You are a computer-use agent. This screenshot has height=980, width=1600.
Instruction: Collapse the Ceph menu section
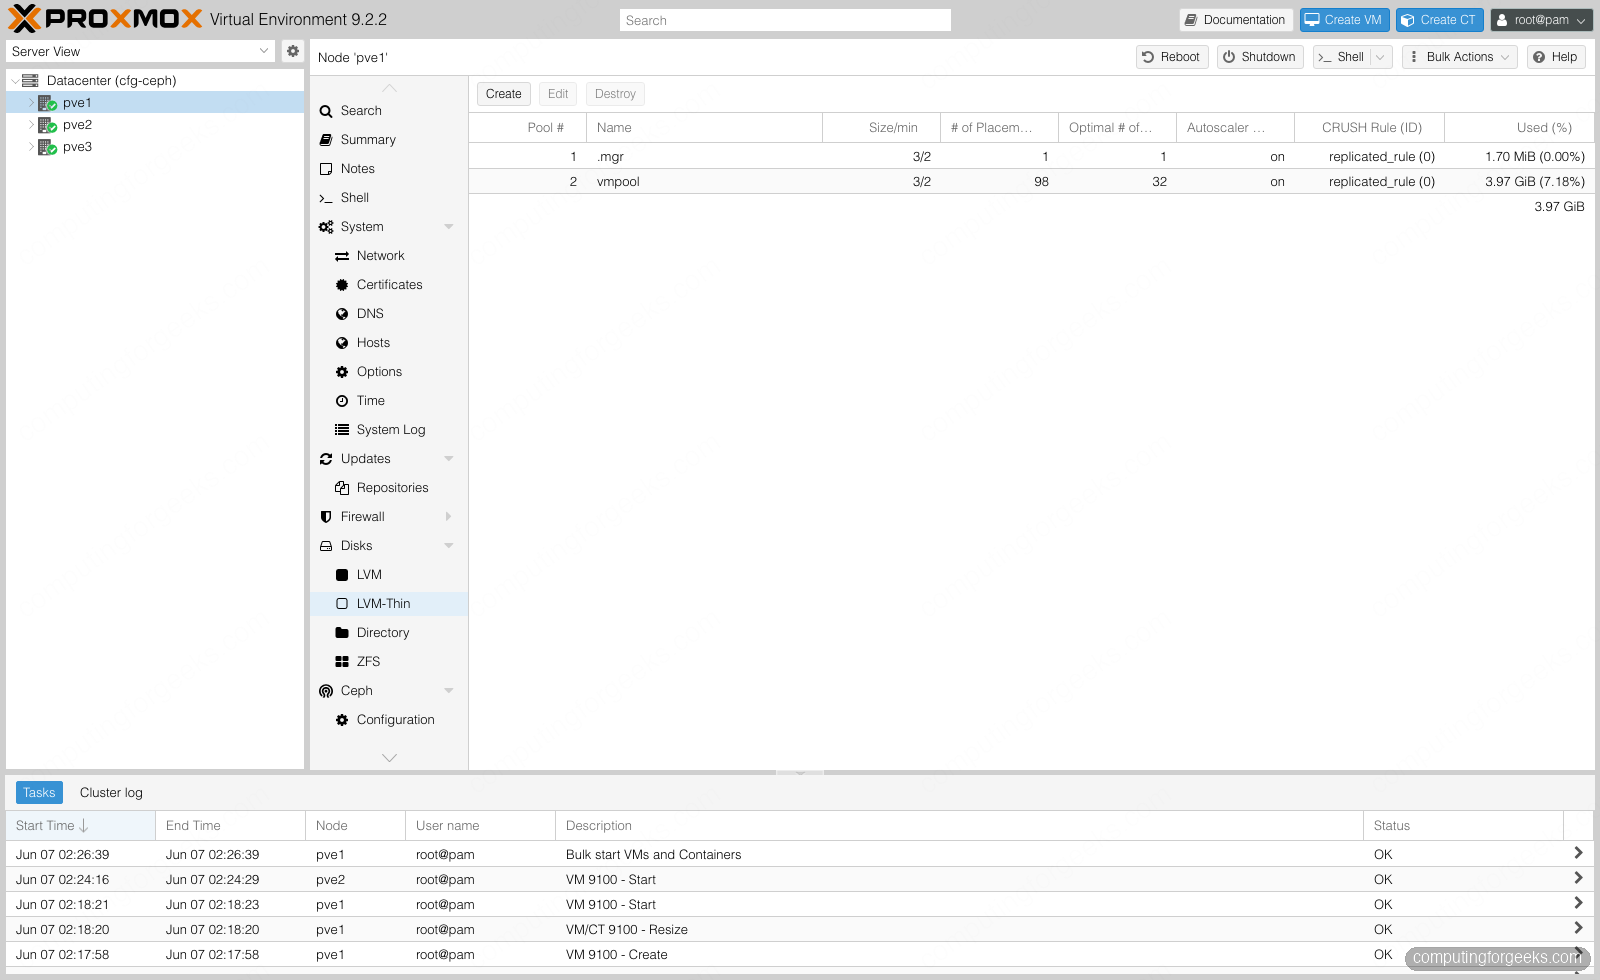449,691
